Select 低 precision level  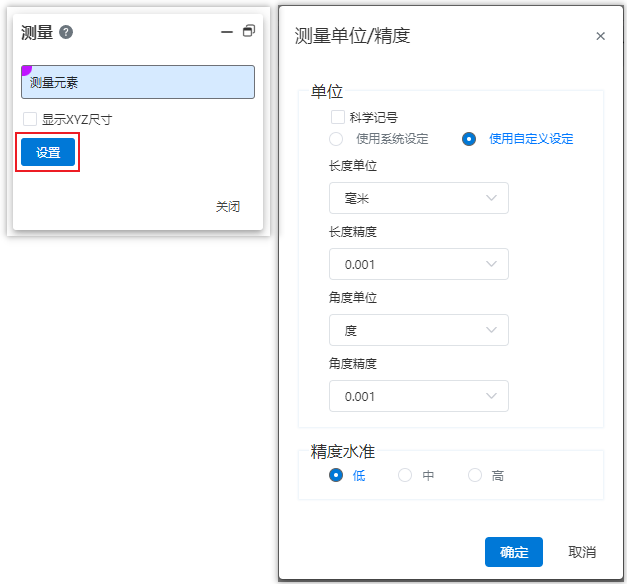(336, 475)
